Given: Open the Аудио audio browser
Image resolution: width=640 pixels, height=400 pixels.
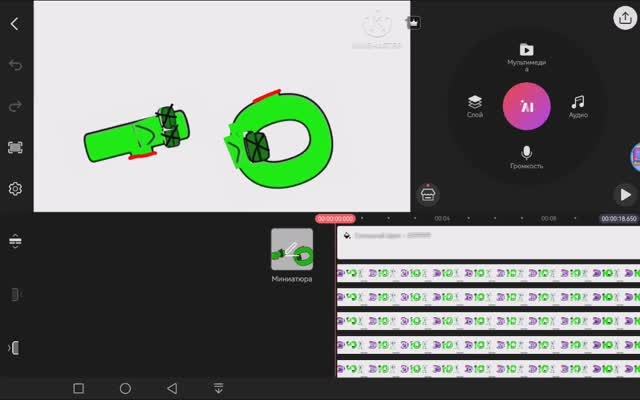Looking at the screenshot, I should [x=578, y=107].
